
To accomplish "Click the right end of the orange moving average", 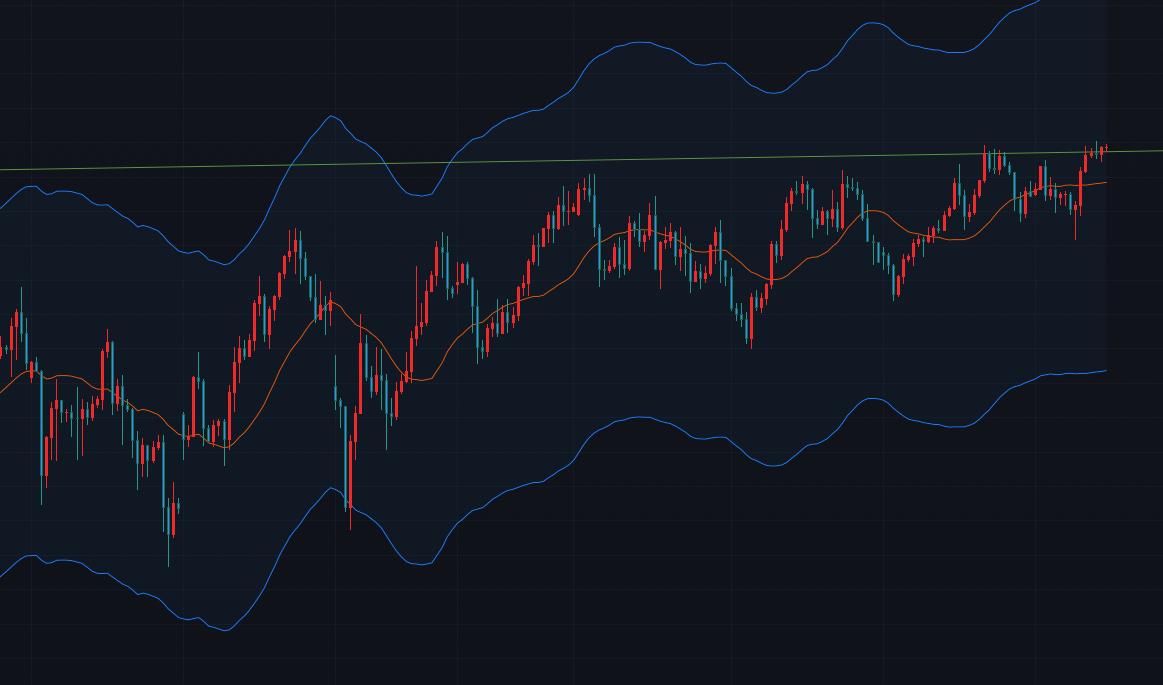I will pos(1105,183).
